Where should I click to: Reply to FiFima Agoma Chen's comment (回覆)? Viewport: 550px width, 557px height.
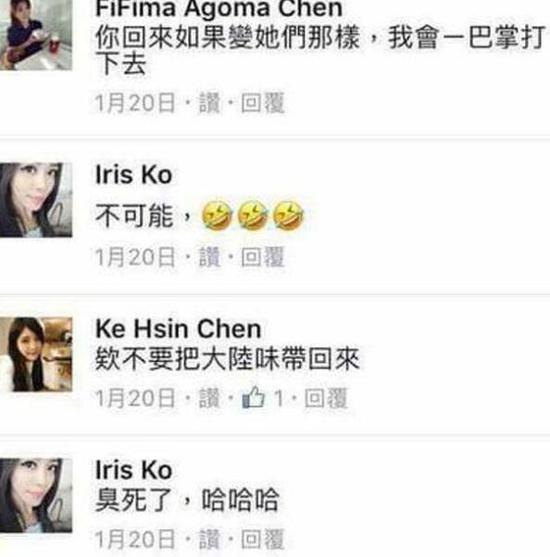(x=263, y=103)
